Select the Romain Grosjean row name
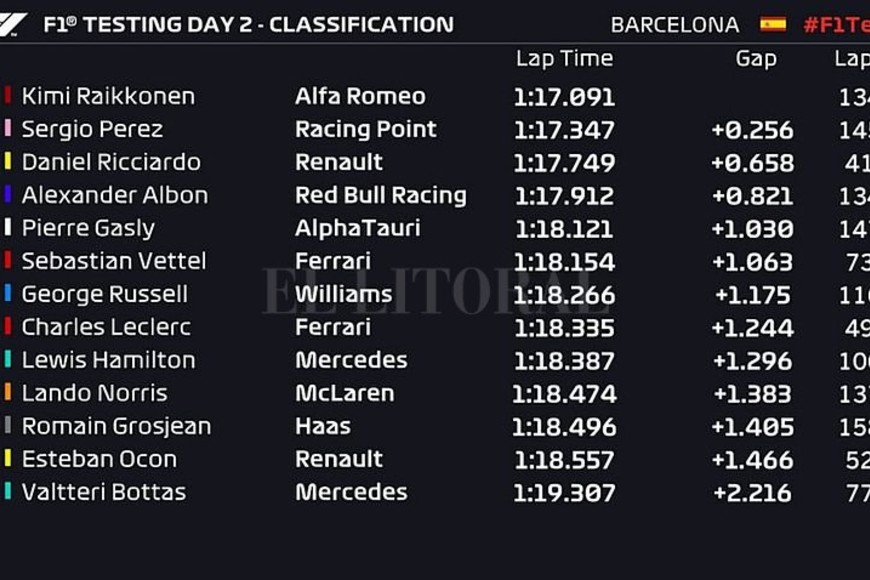The width and height of the screenshot is (870, 580). [x=116, y=426]
